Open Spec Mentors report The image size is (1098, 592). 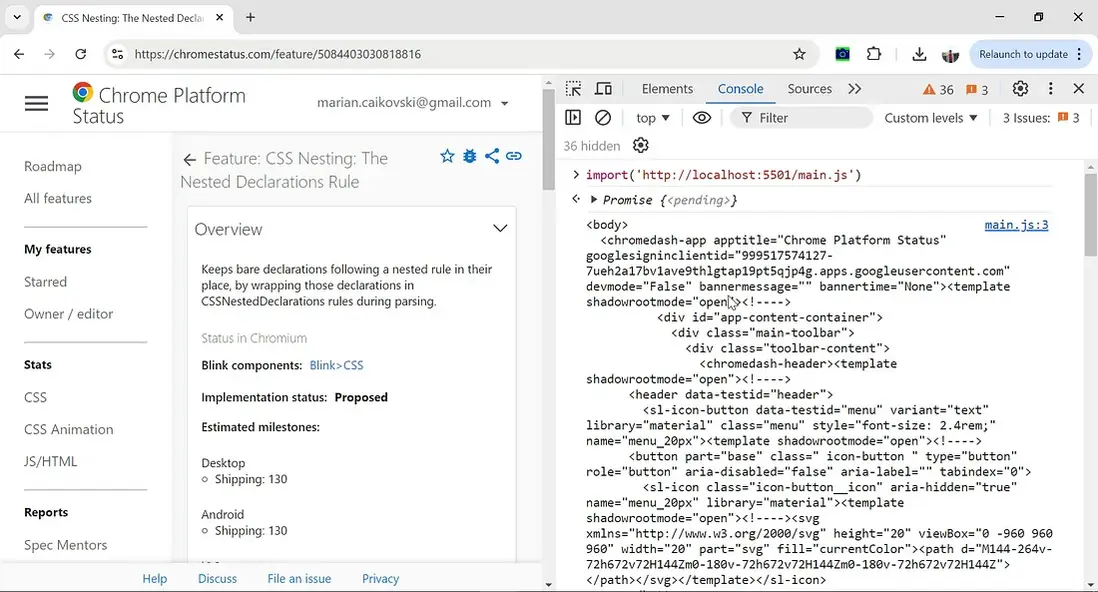(x=66, y=545)
